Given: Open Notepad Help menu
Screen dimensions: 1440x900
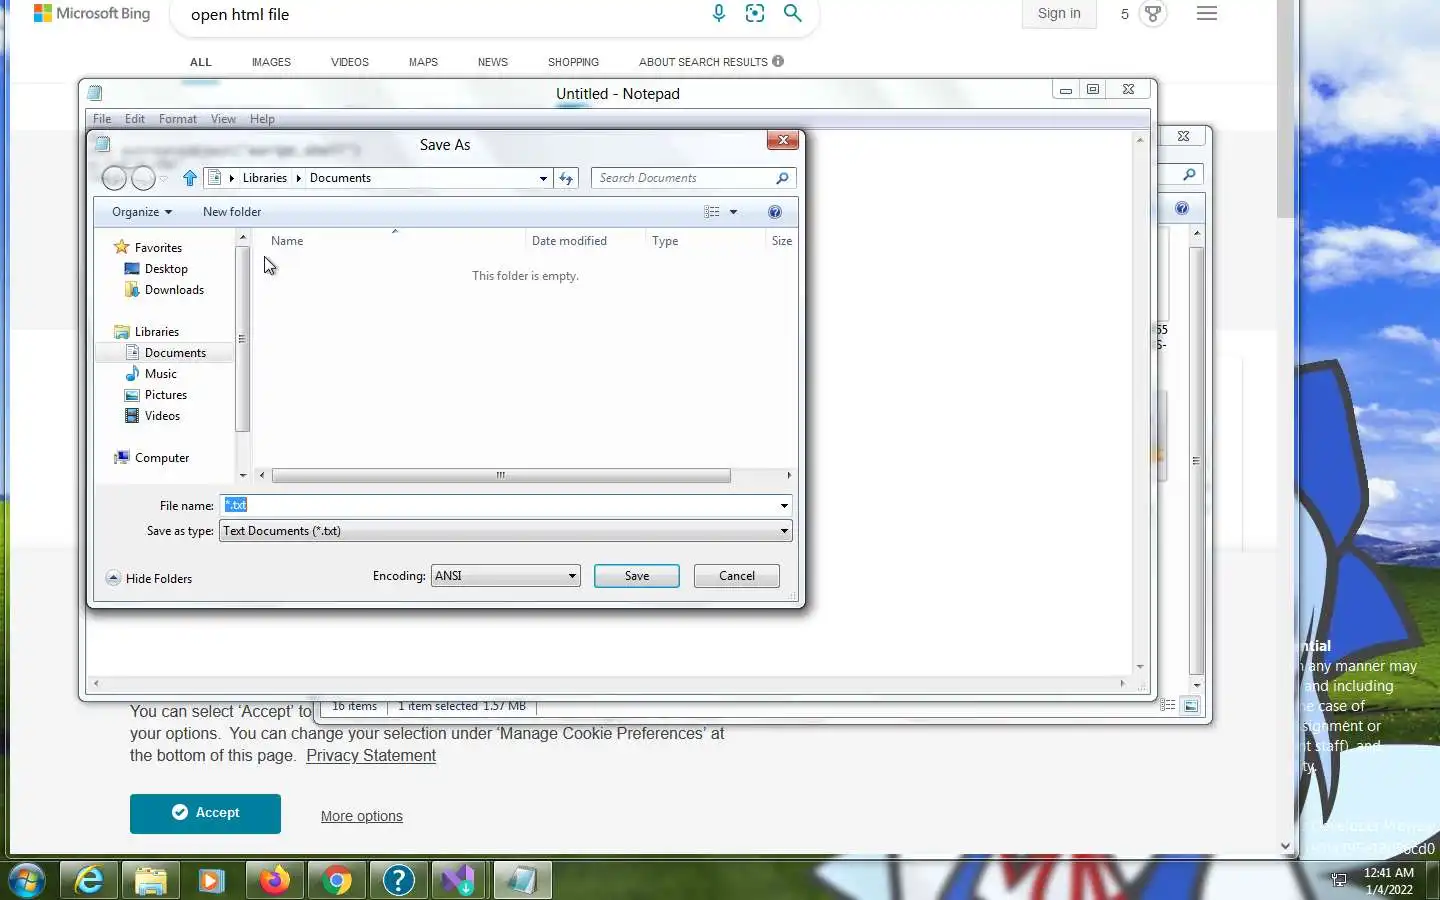Looking at the screenshot, I should (262, 119).
